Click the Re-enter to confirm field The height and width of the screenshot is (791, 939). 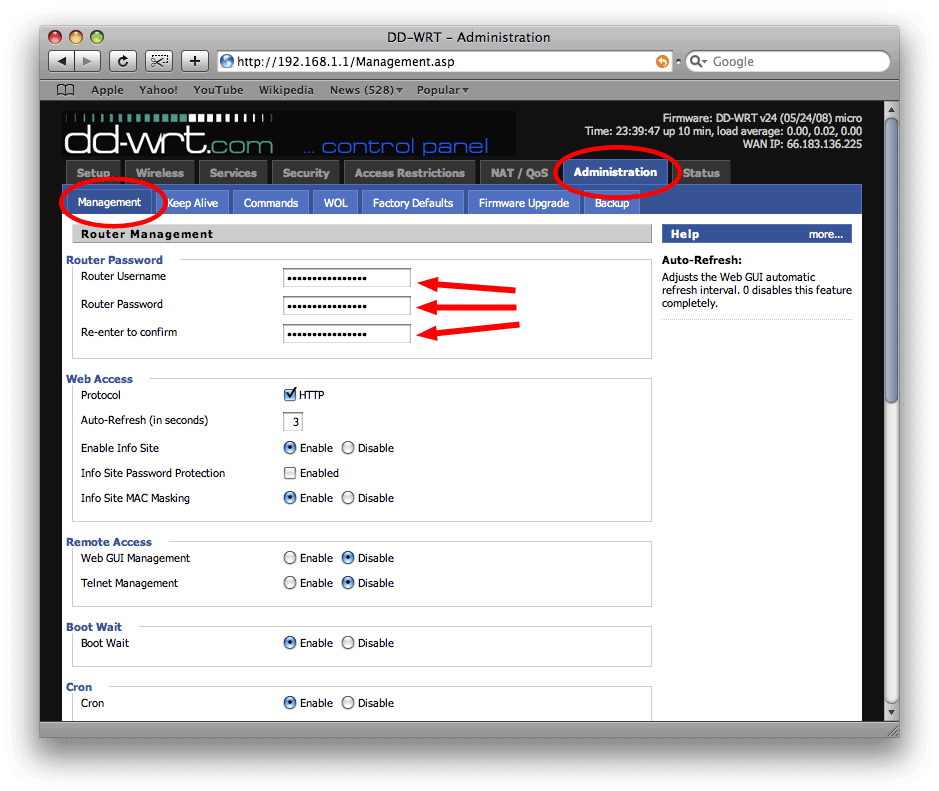(x=347, y=334)
